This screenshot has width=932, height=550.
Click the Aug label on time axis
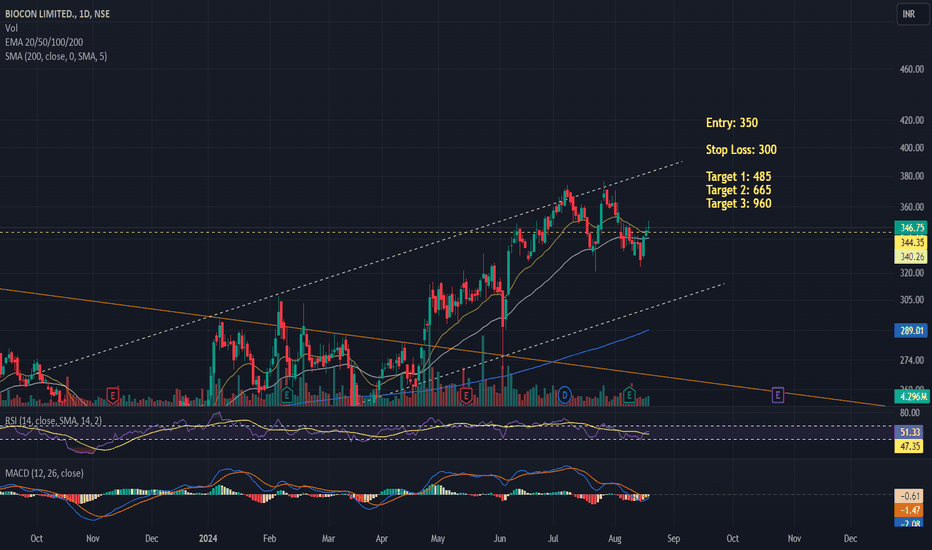tap(615, 539)
